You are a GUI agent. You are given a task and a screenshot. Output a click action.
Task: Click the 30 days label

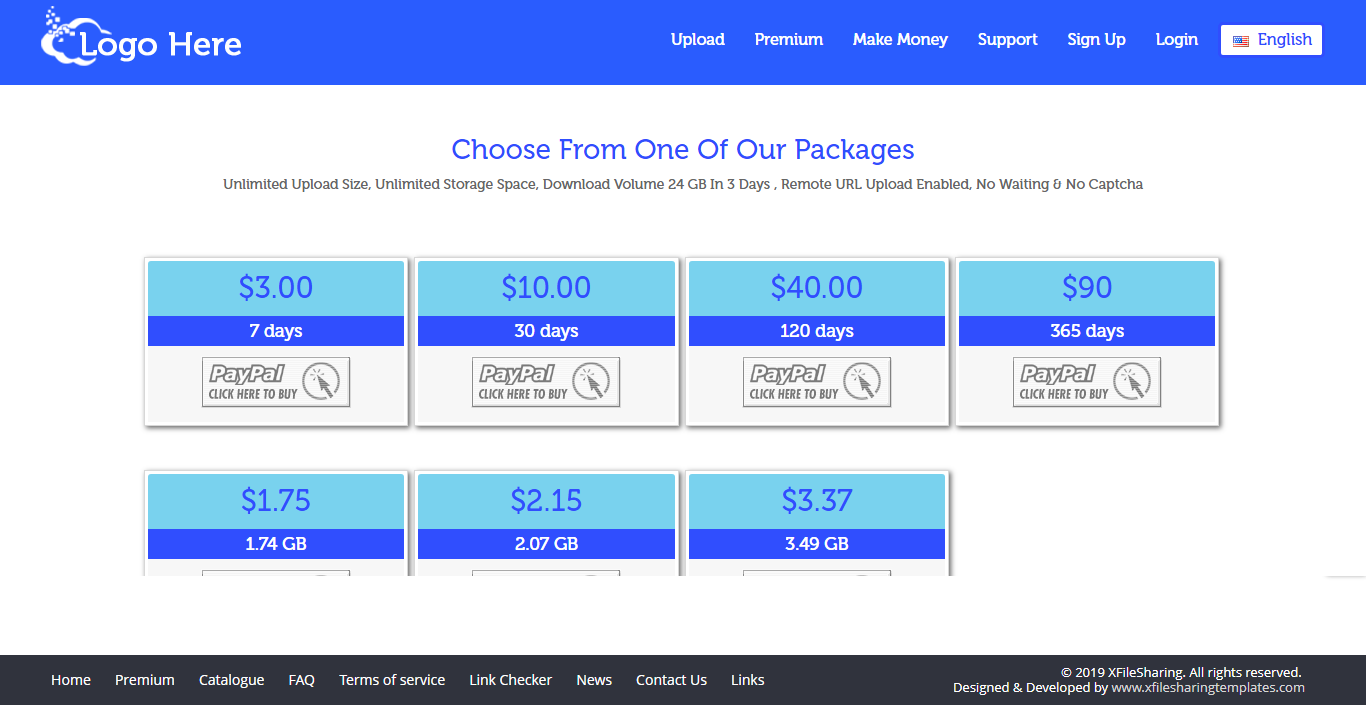546,331
